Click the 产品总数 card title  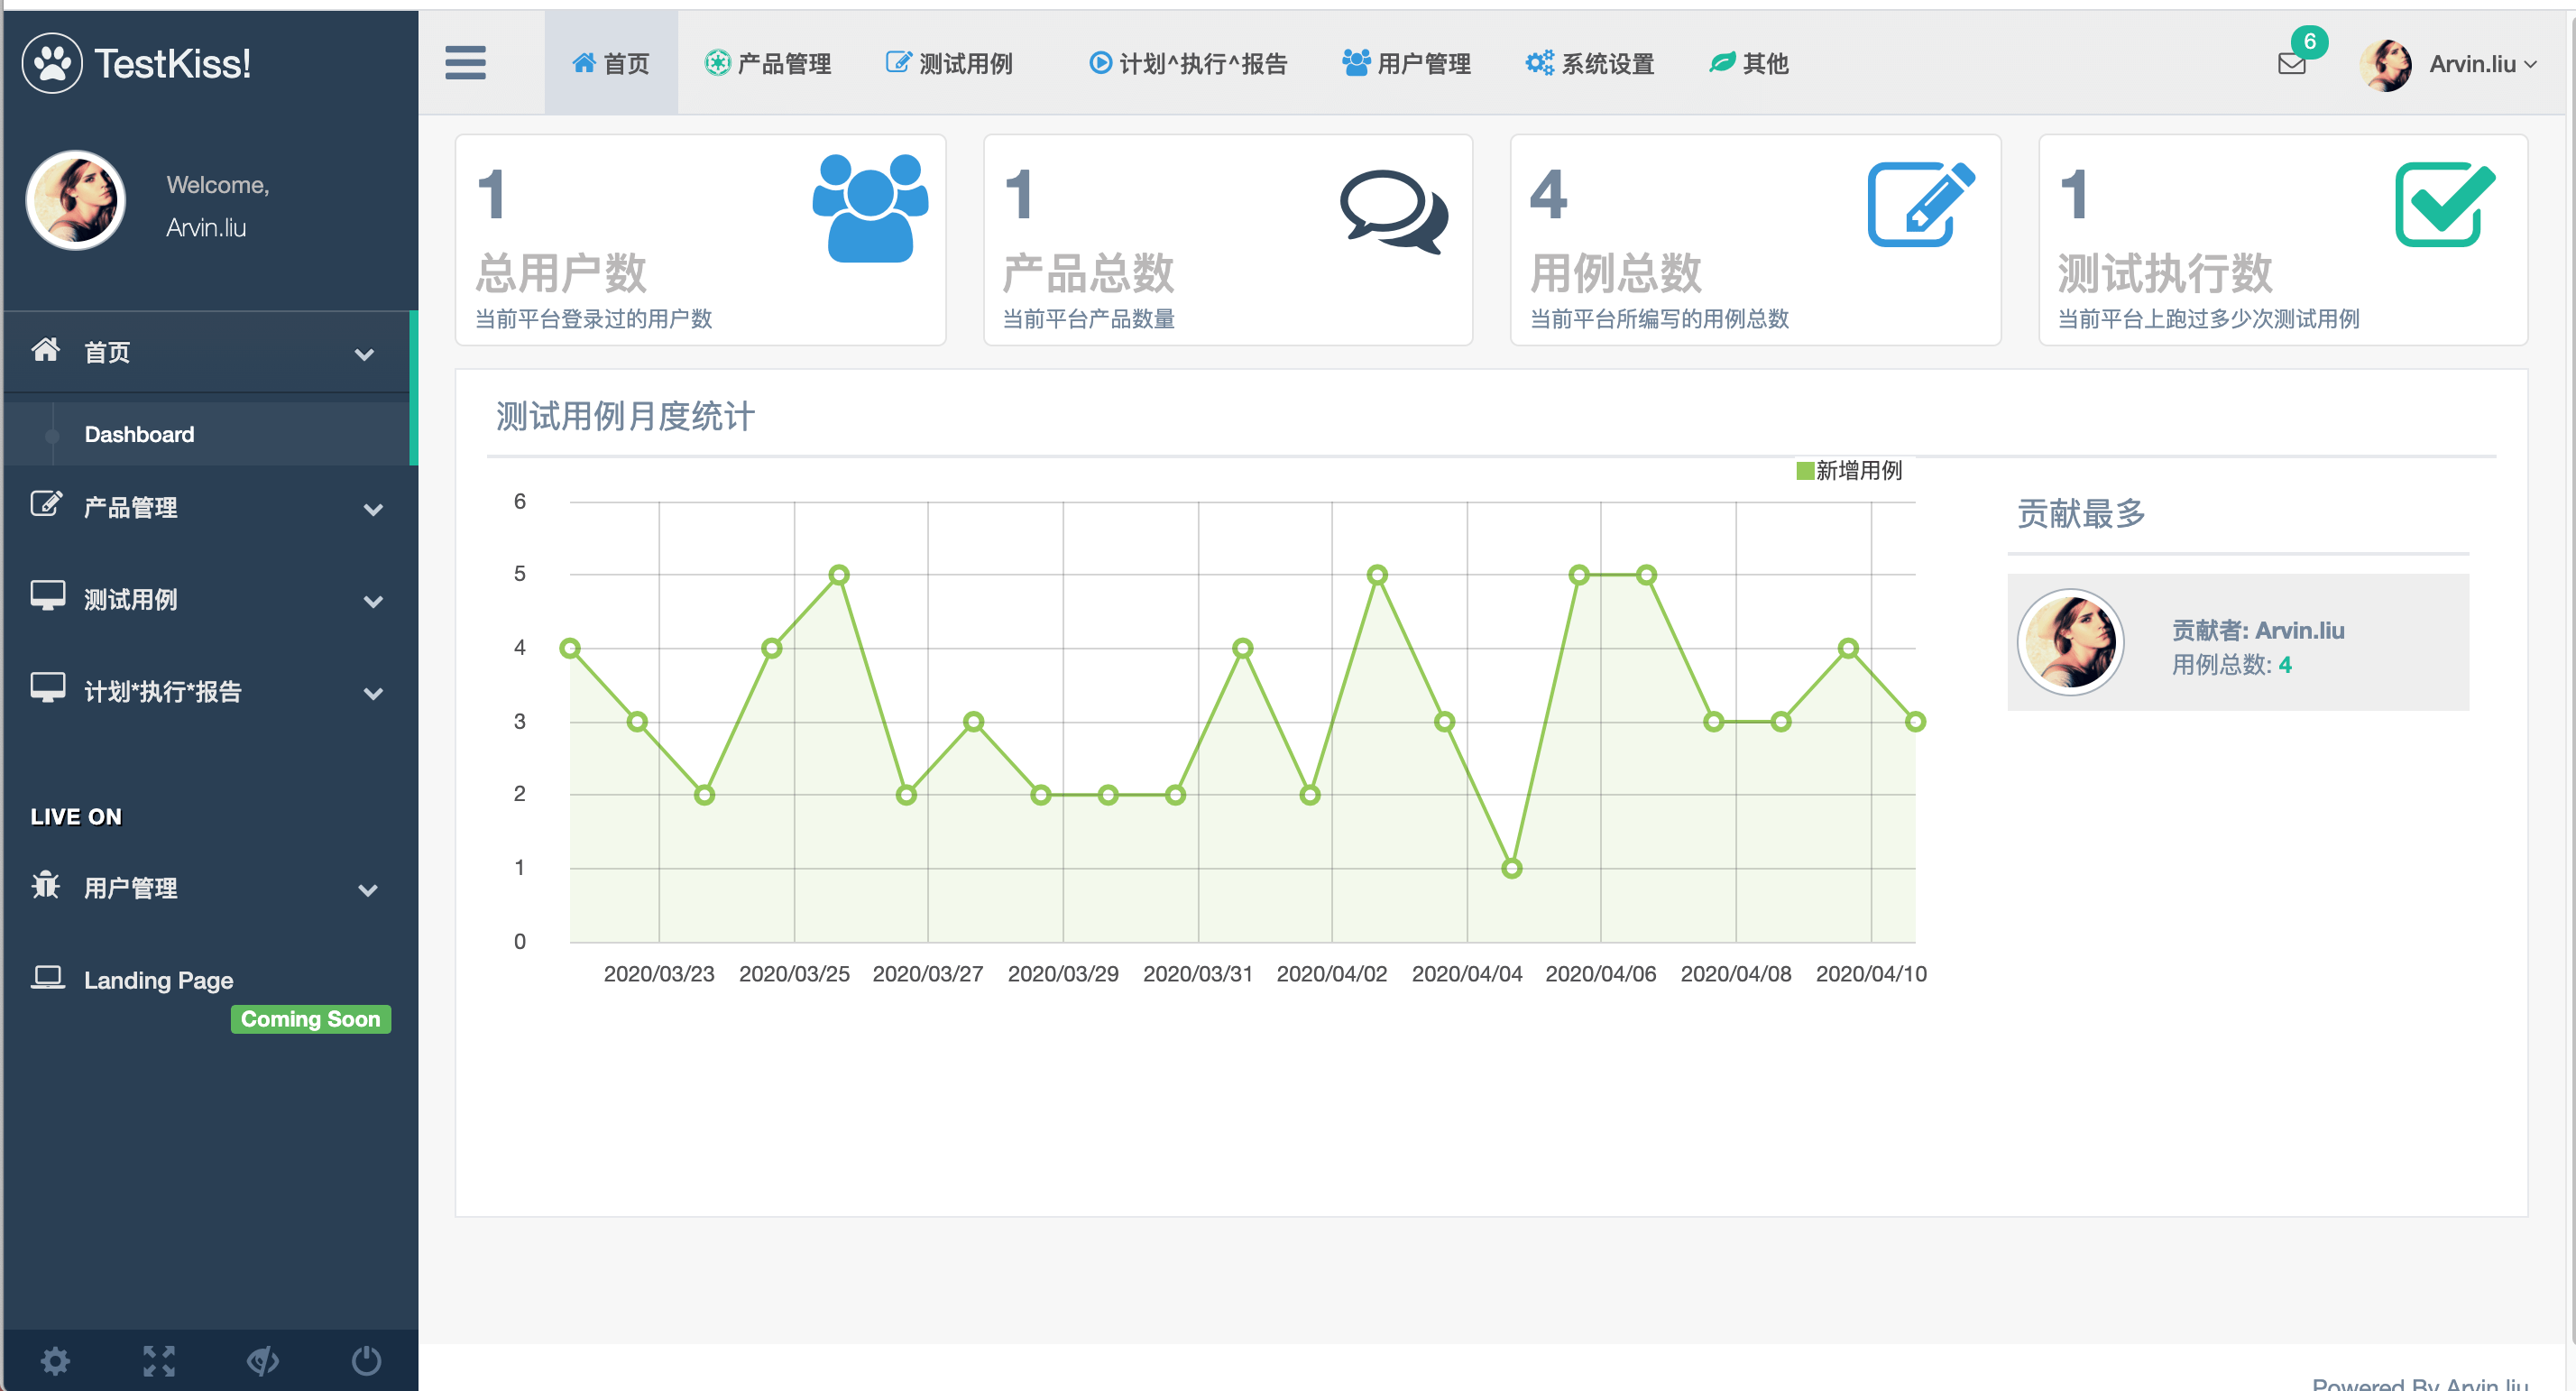(1088, 272)
